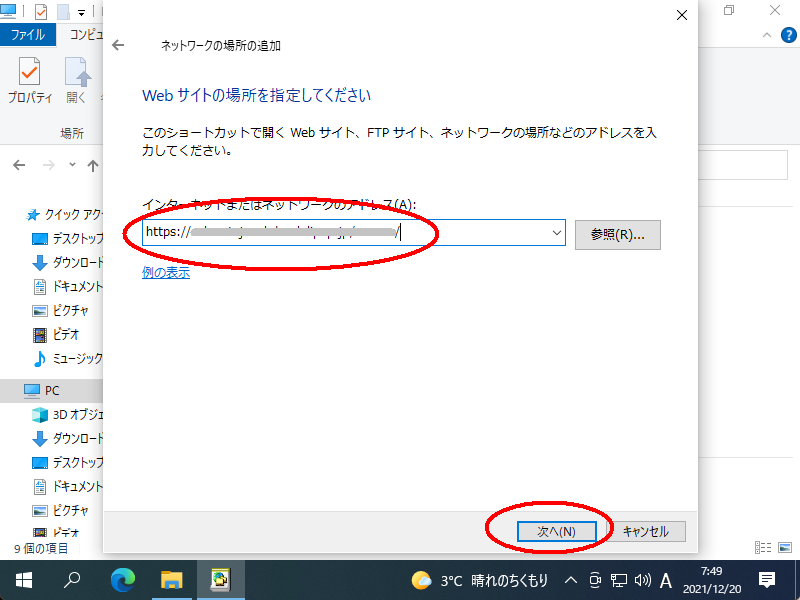The width and height of the screenshot is (800, 600).
Task: Click the volume speaker tray icon
Action: 642,580
